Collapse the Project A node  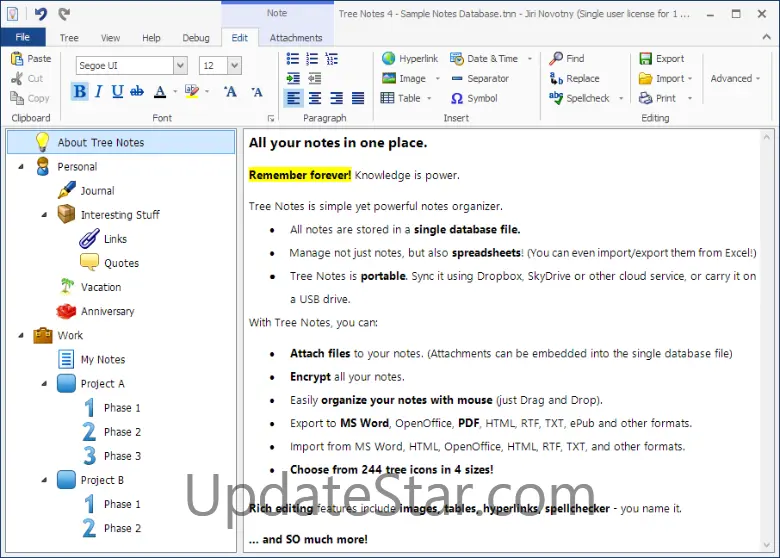click(x=44, y=383)
